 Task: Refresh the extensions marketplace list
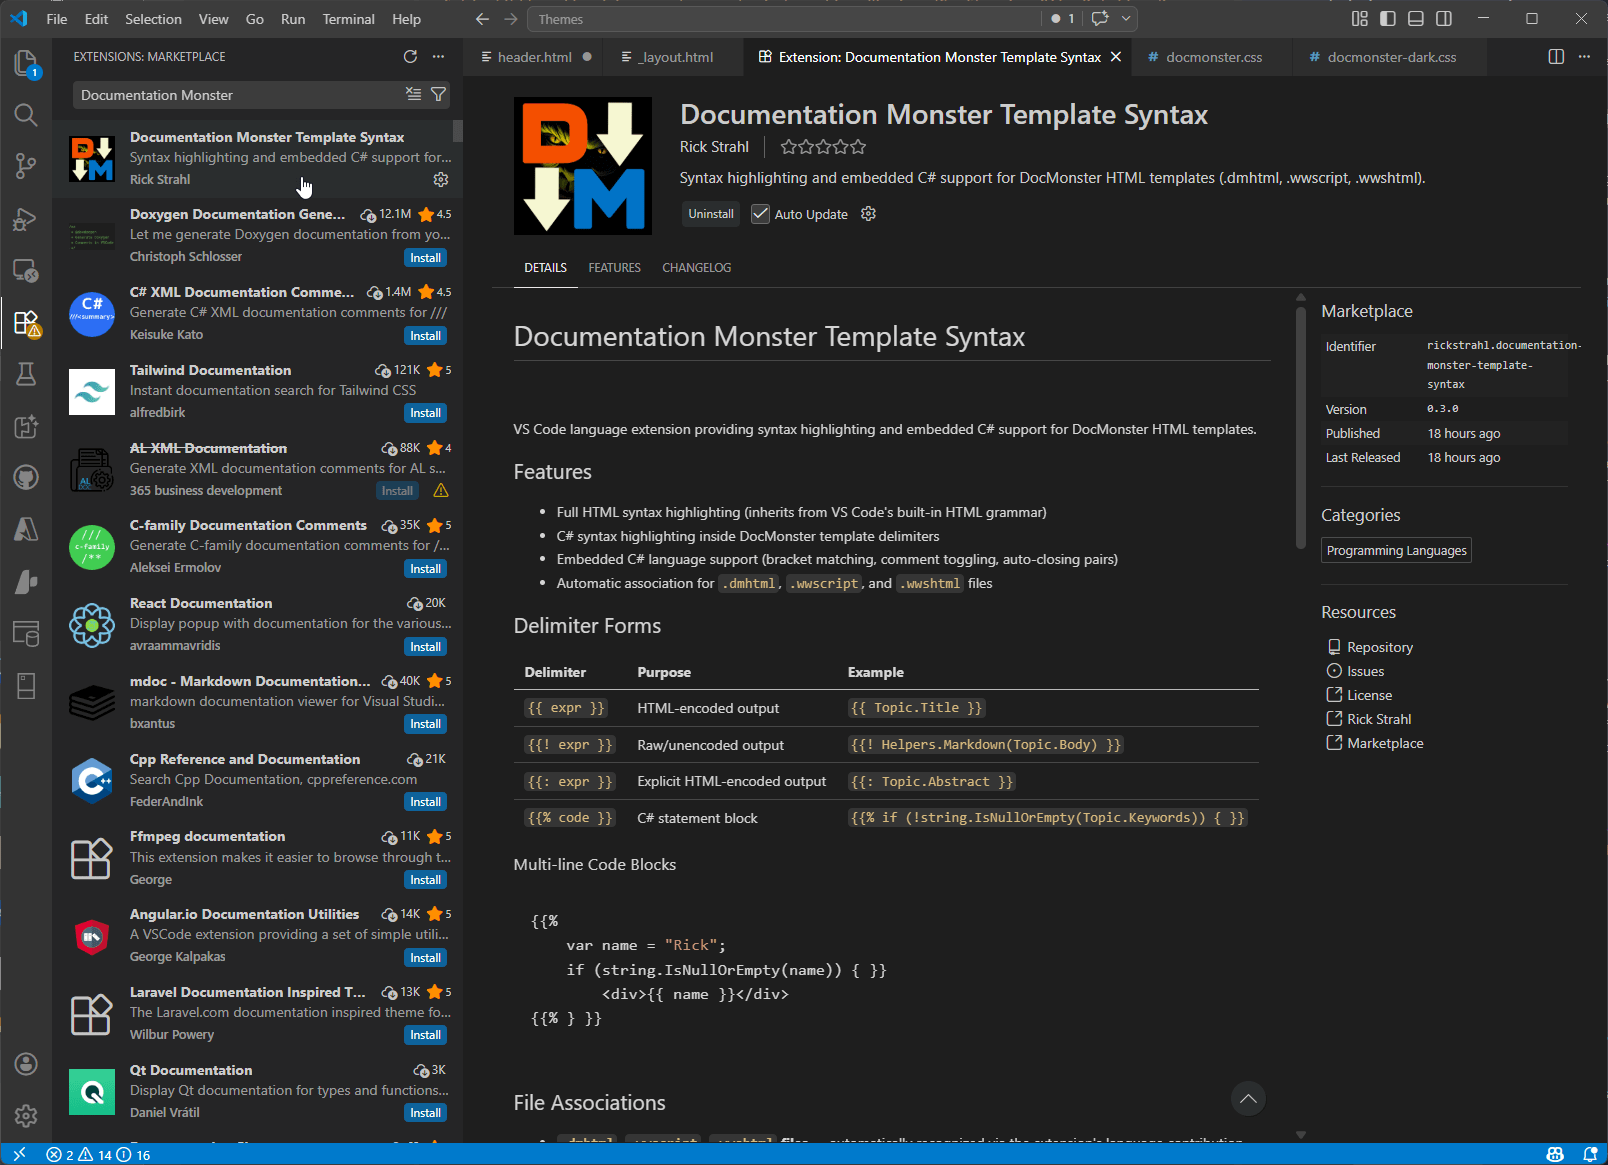(410, 57)
